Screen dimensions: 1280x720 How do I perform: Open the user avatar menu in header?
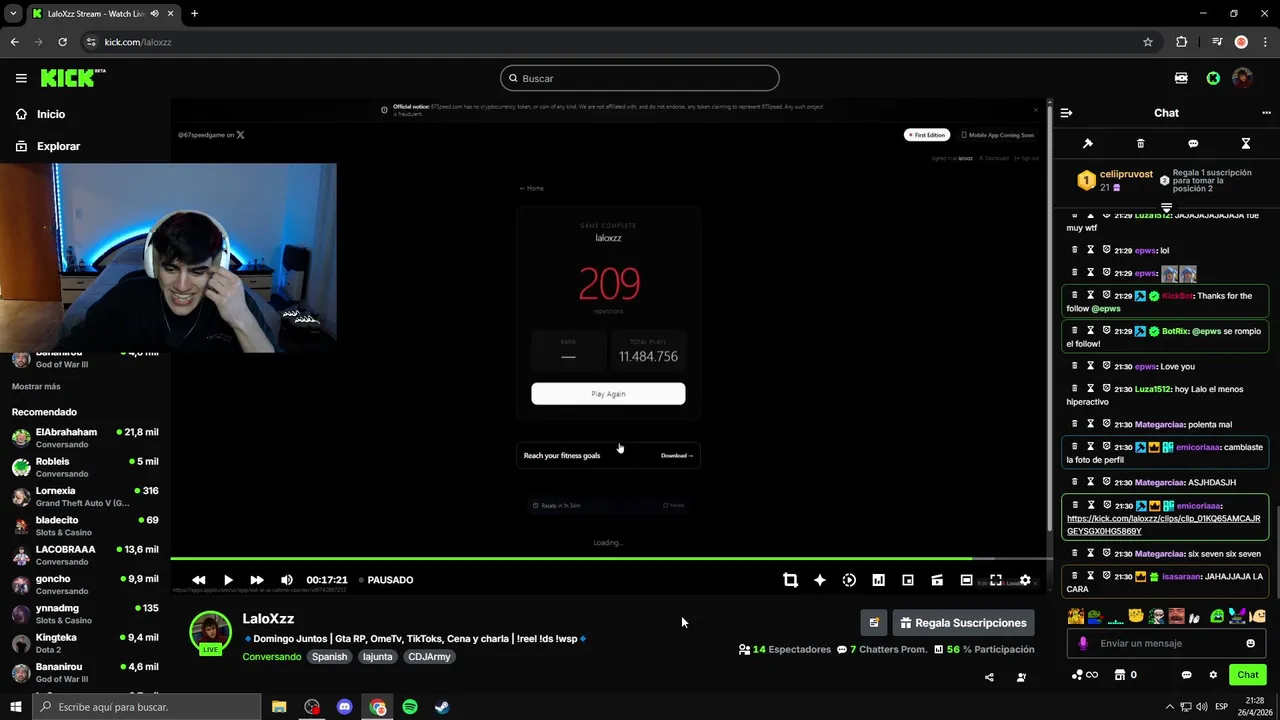tap(1242, 78)
